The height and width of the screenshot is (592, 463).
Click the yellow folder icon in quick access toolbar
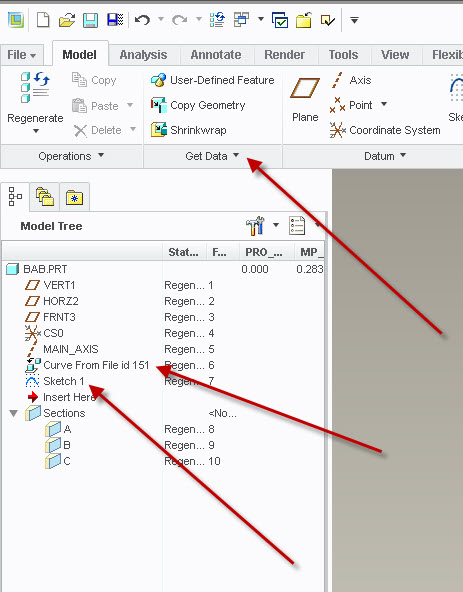click(x=304, y=20)
